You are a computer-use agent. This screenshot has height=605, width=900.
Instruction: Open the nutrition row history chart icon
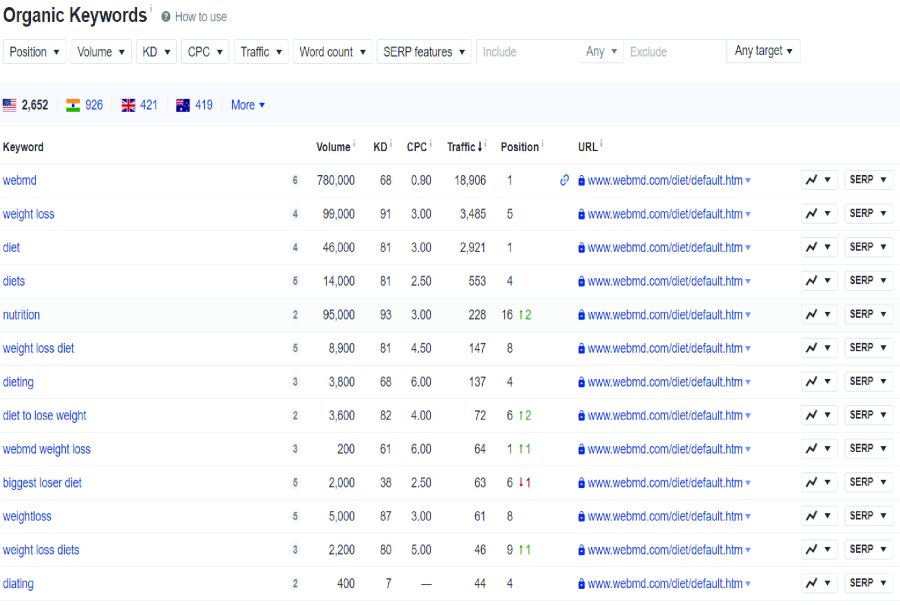coord(818,314)
